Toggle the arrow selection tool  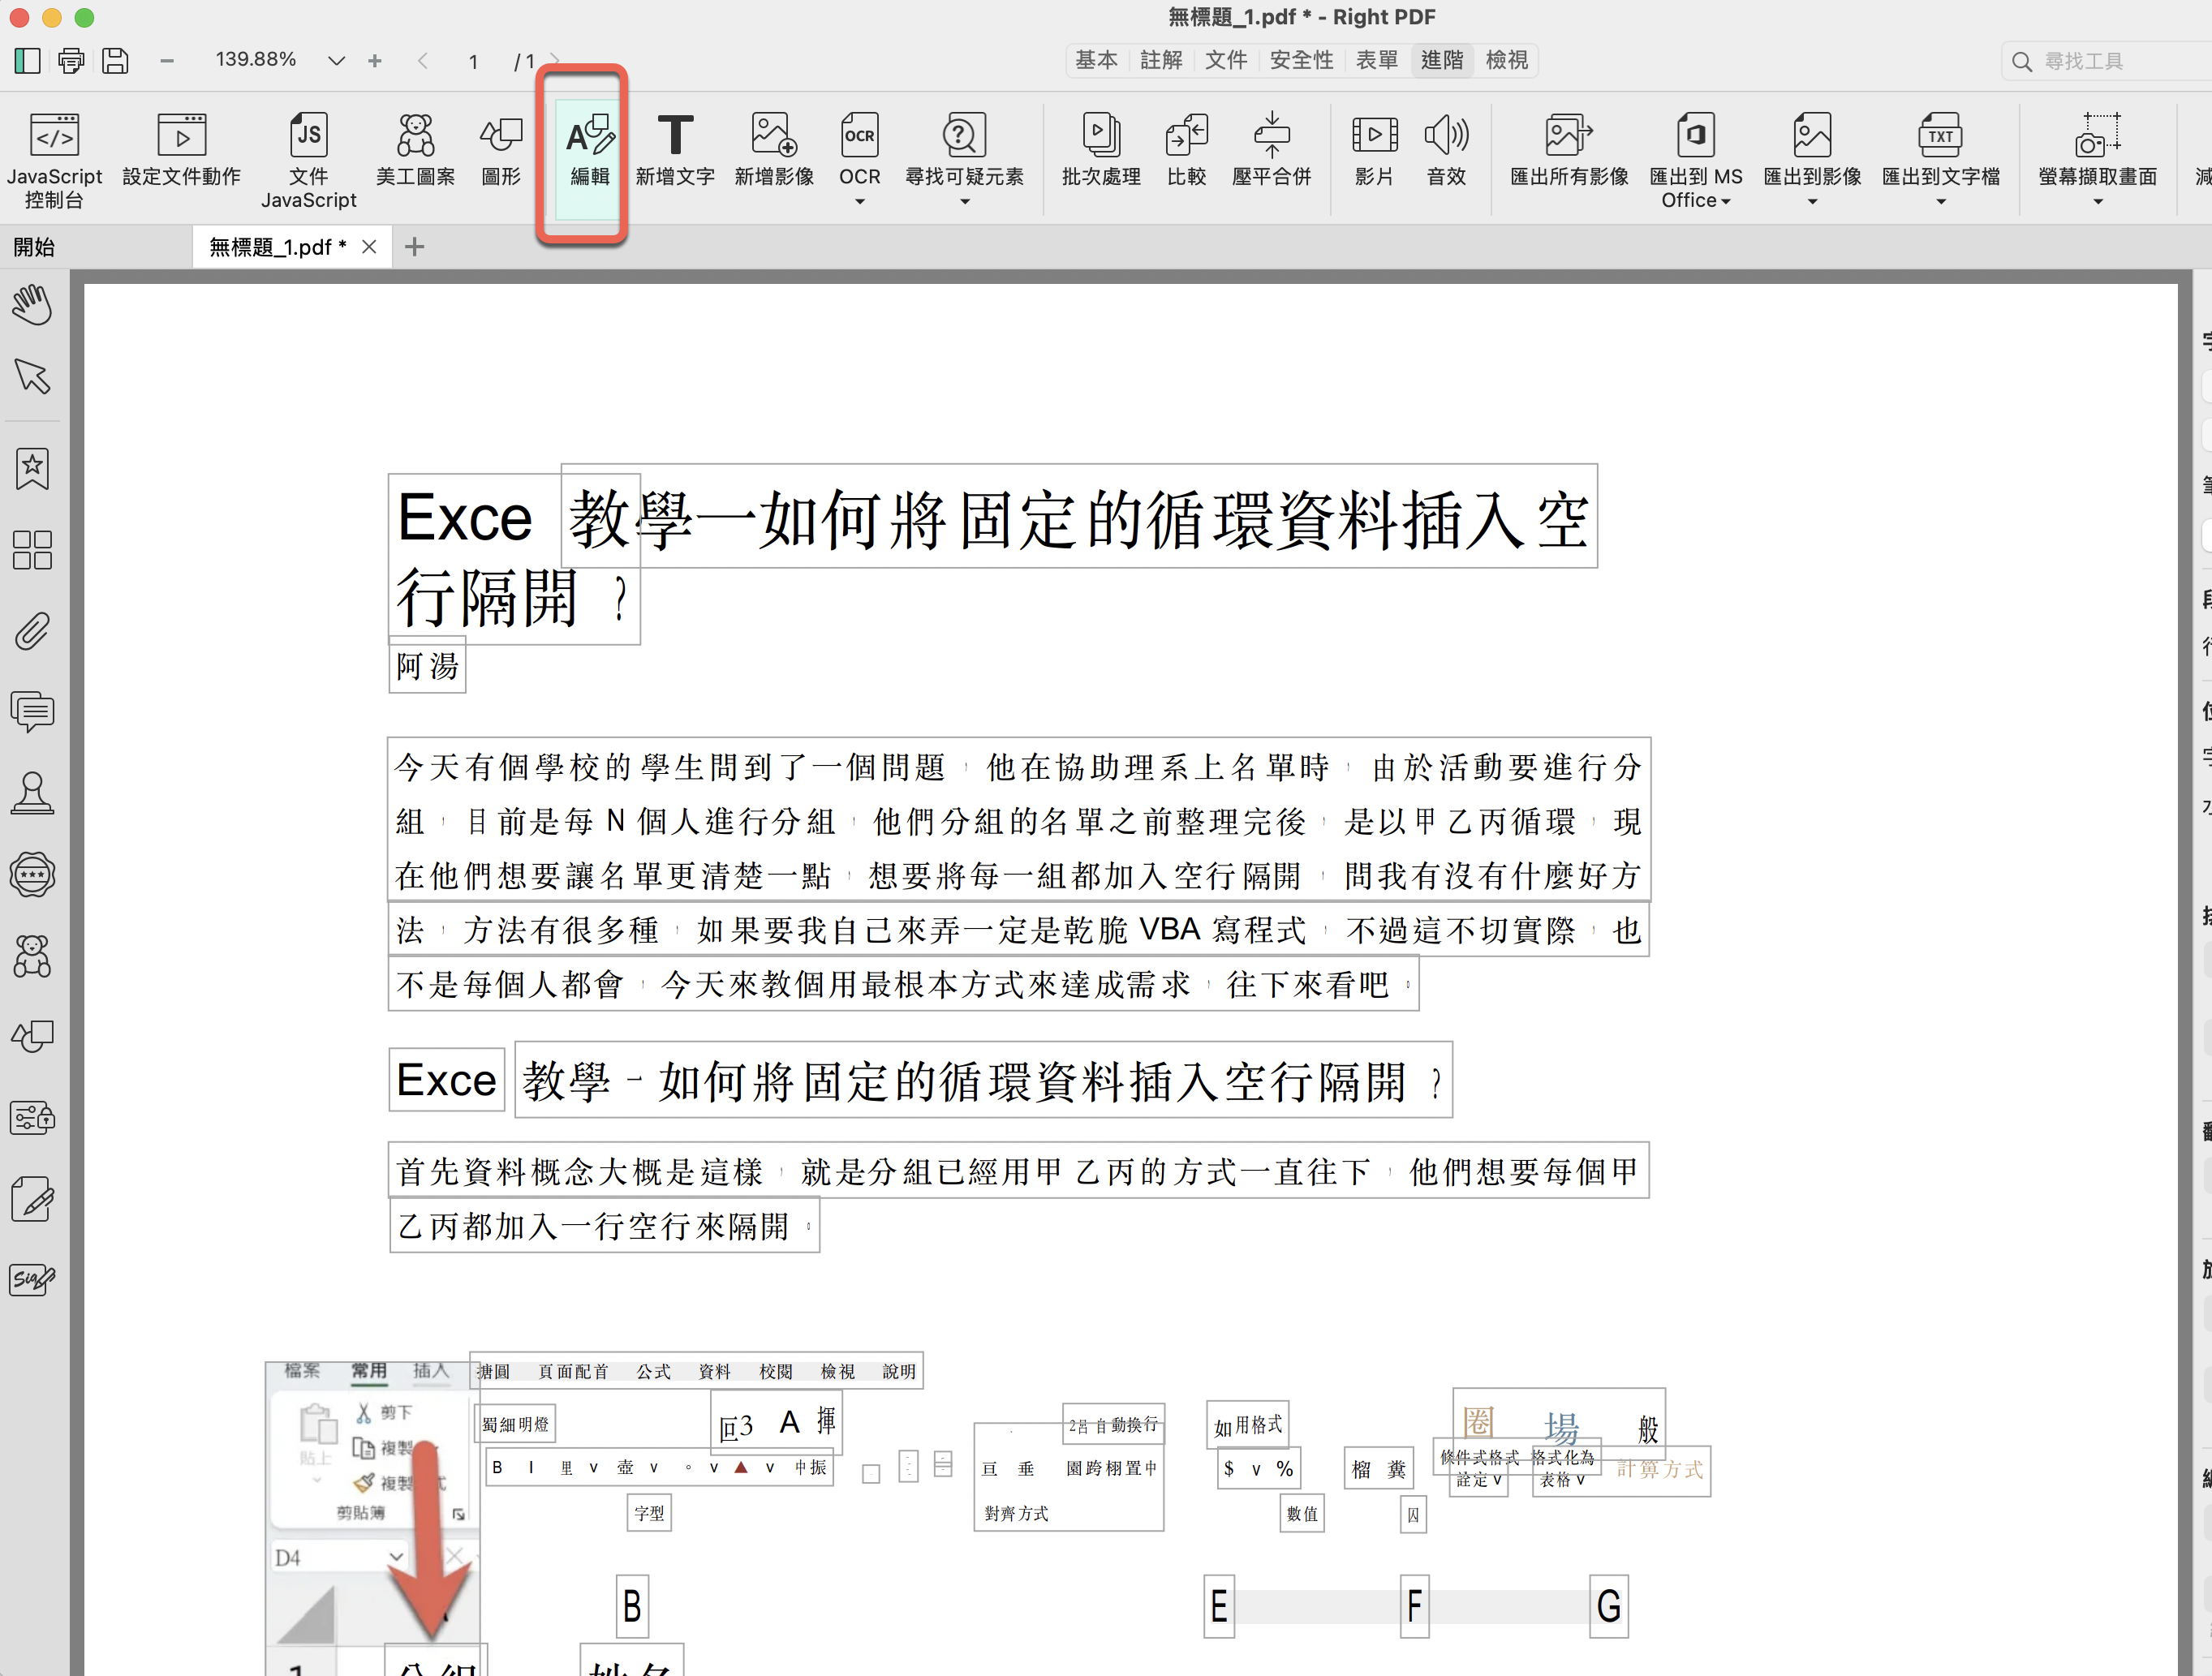point(32,377)
